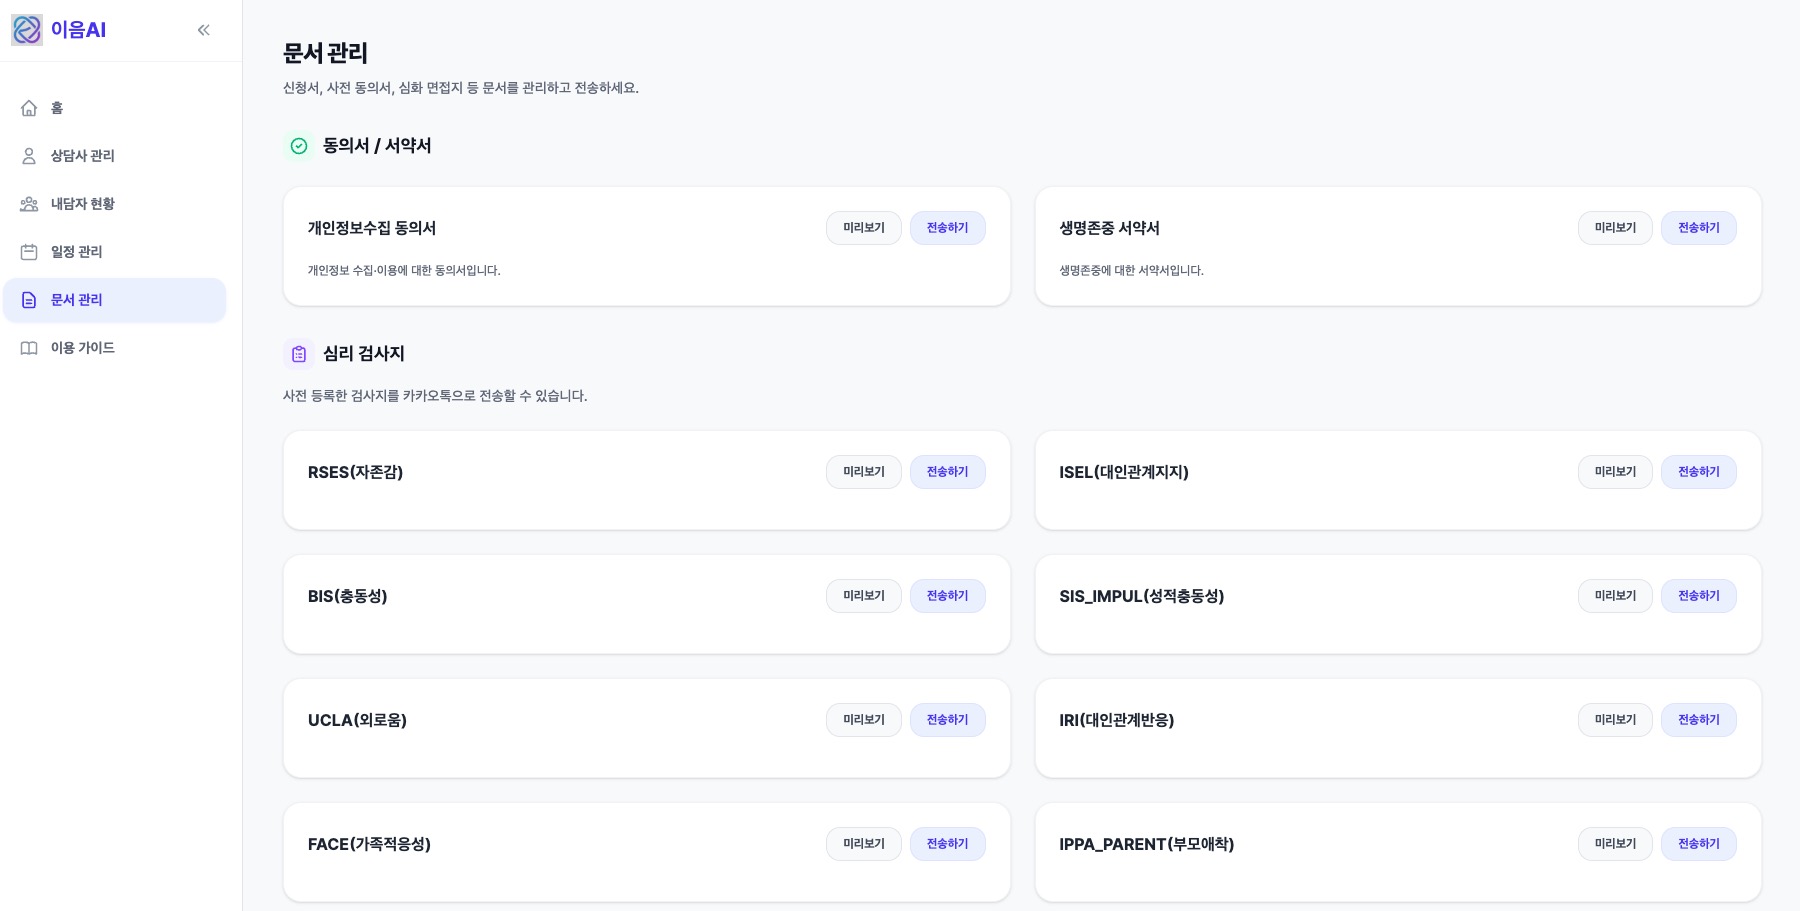The height and width of the screenshot is (911, 1800).
Task: Click the 내담자 현황 group icon
Action: pyautogui.click(x=29, y=204)
